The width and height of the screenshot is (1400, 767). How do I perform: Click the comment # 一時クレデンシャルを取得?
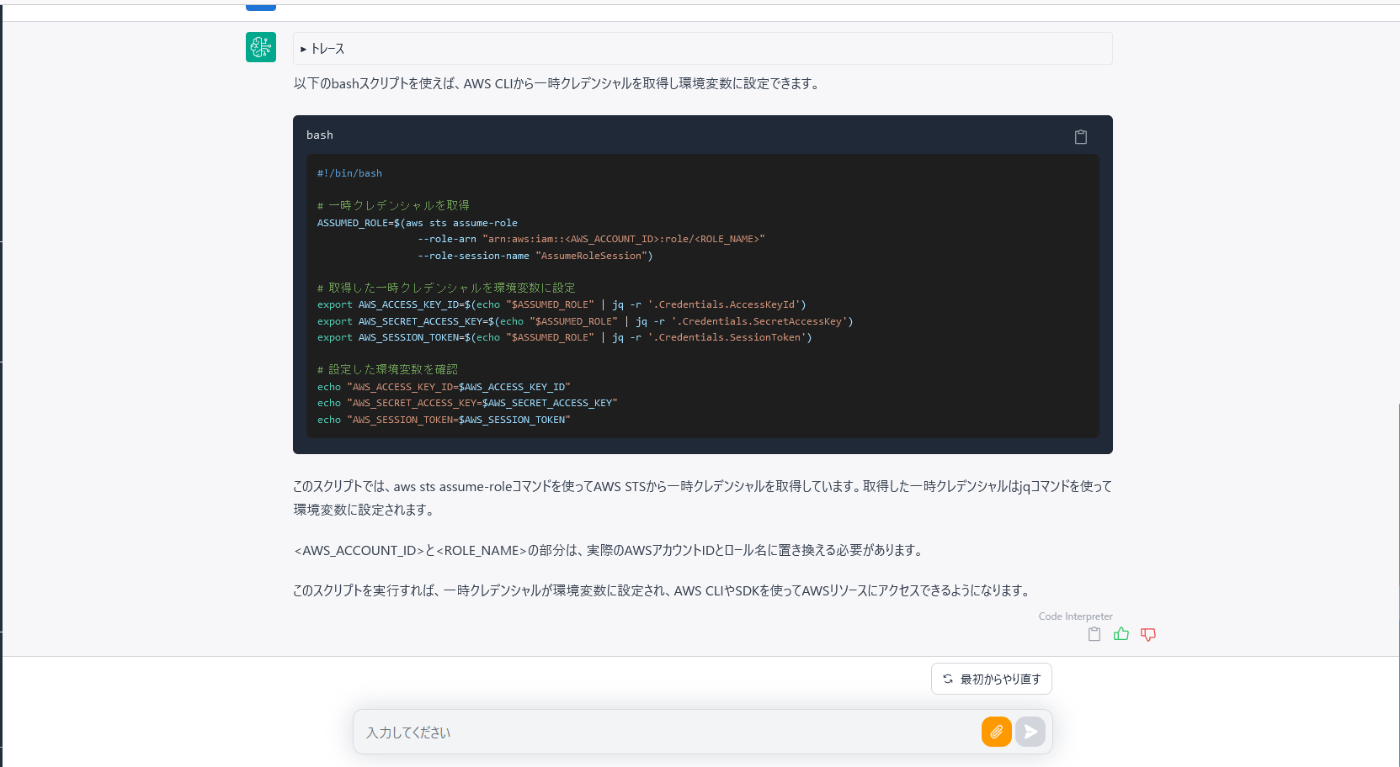coord(393,205)
